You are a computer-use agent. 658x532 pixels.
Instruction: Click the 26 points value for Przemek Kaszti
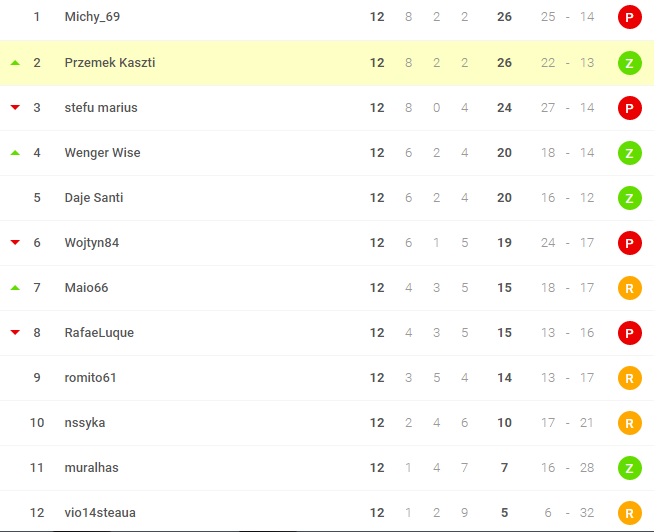pos(504,62)
